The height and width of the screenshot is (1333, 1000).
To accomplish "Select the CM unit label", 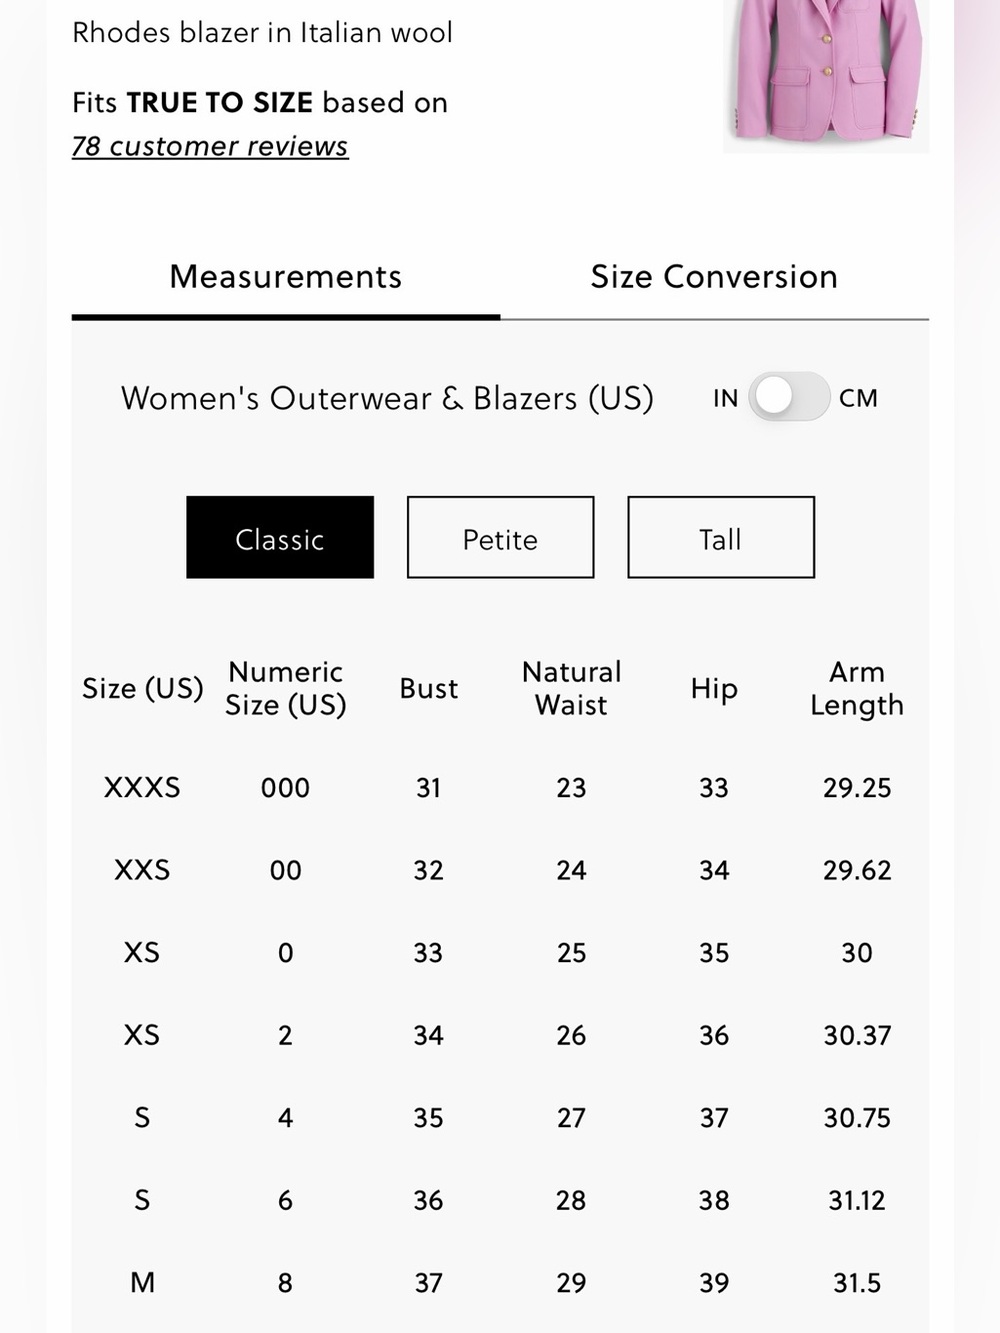I will 858,398.
